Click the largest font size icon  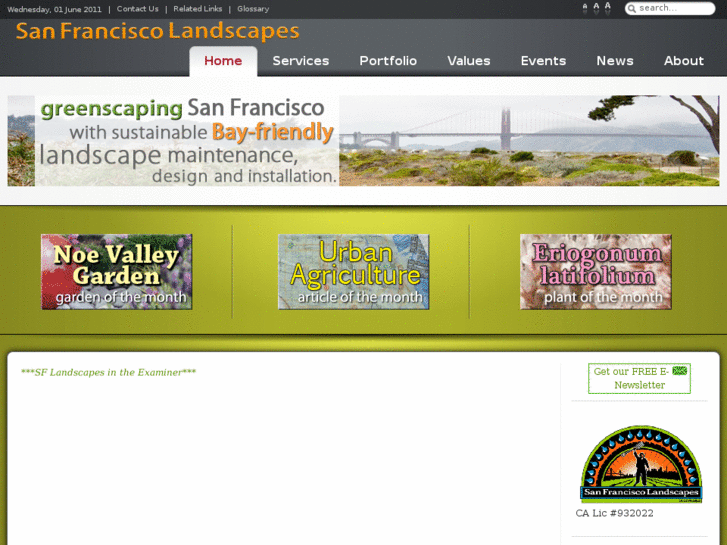608,7
